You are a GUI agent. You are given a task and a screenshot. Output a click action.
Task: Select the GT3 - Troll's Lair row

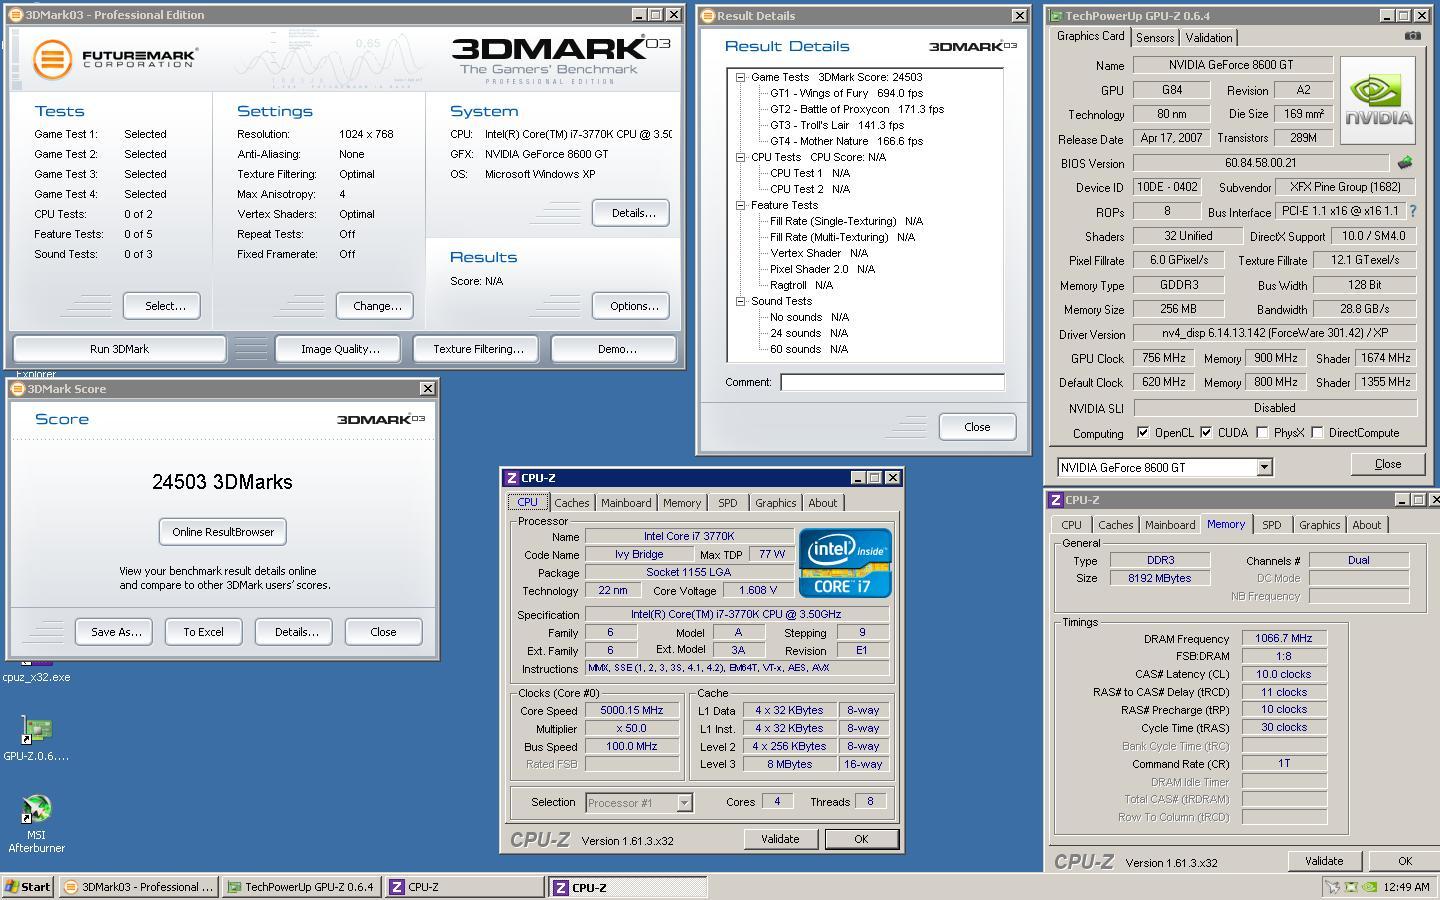pos(837,125)
